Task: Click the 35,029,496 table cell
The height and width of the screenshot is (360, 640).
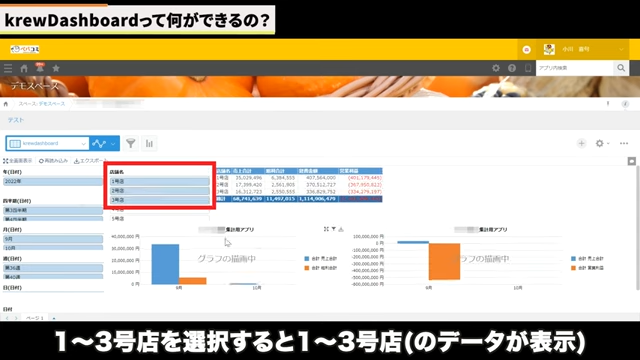Action: click(249, 178)
